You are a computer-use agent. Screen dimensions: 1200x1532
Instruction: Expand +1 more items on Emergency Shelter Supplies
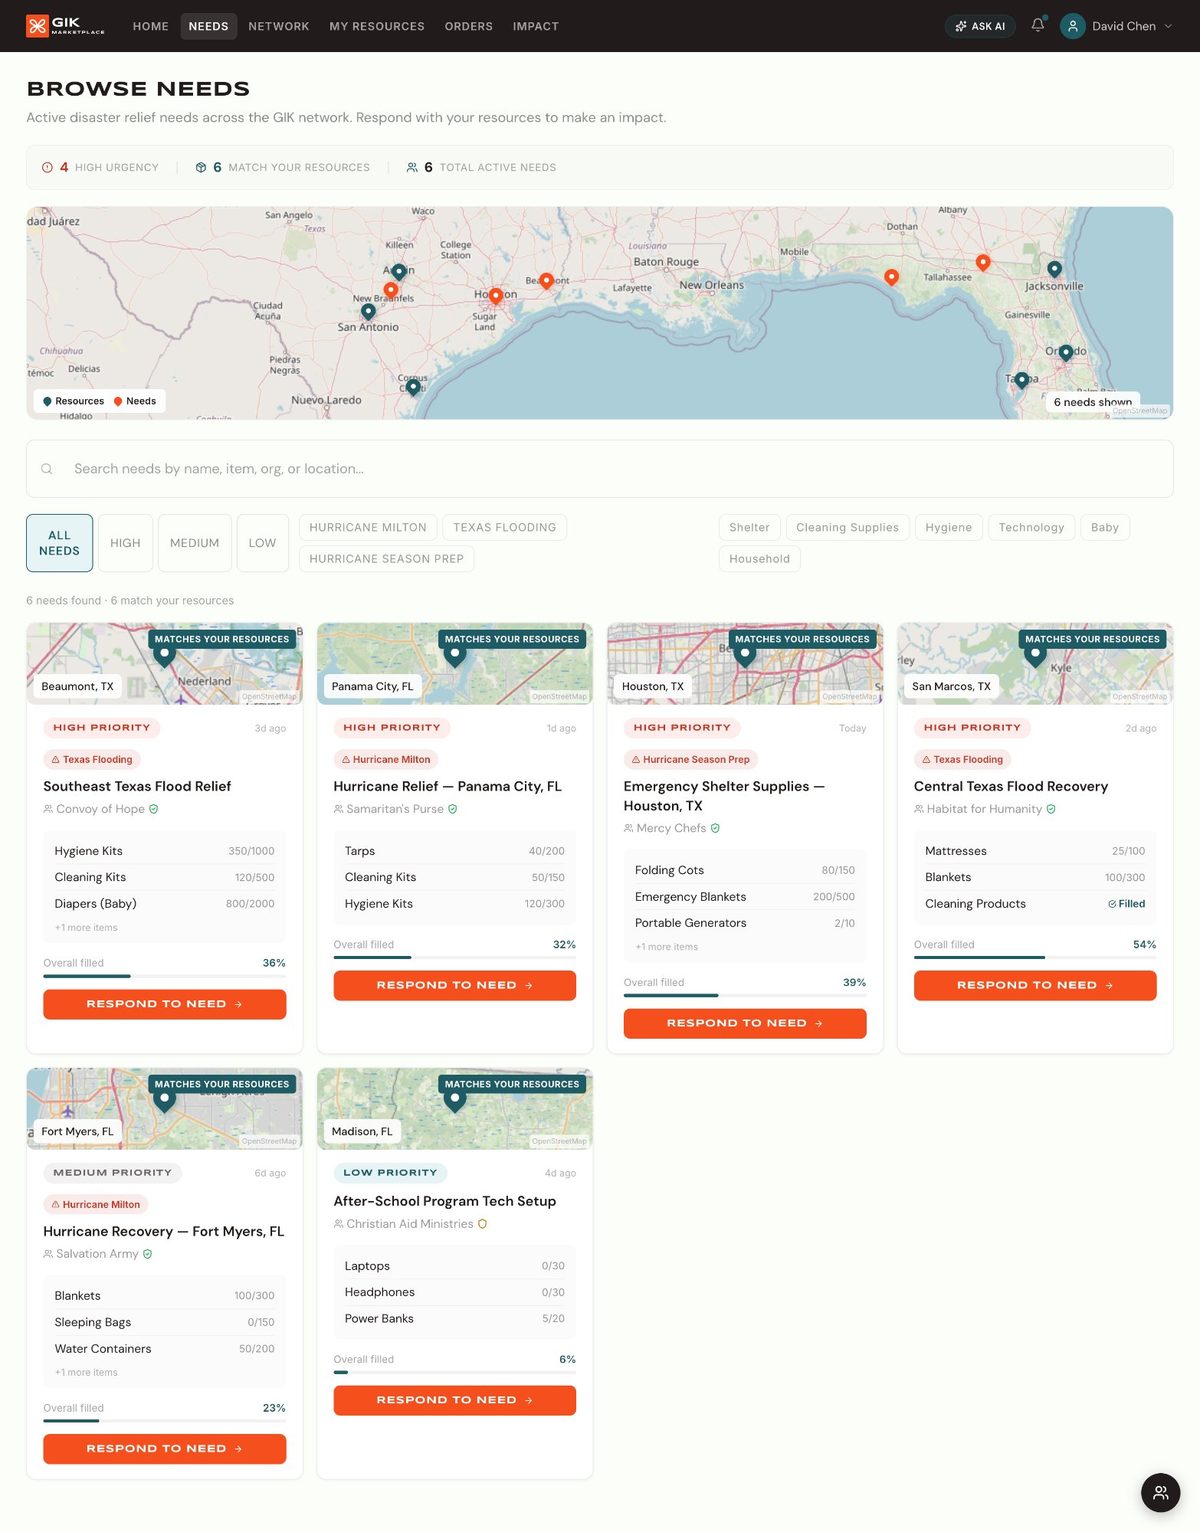666,946
